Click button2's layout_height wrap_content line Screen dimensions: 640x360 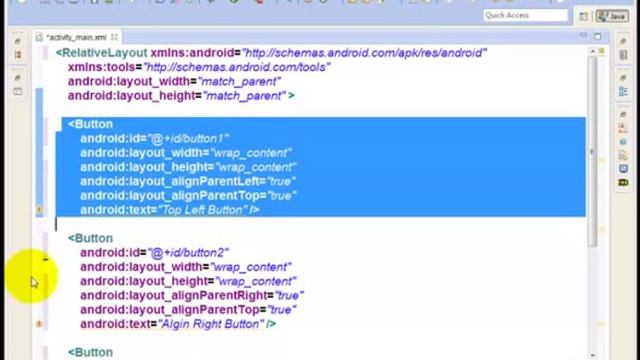188,281
